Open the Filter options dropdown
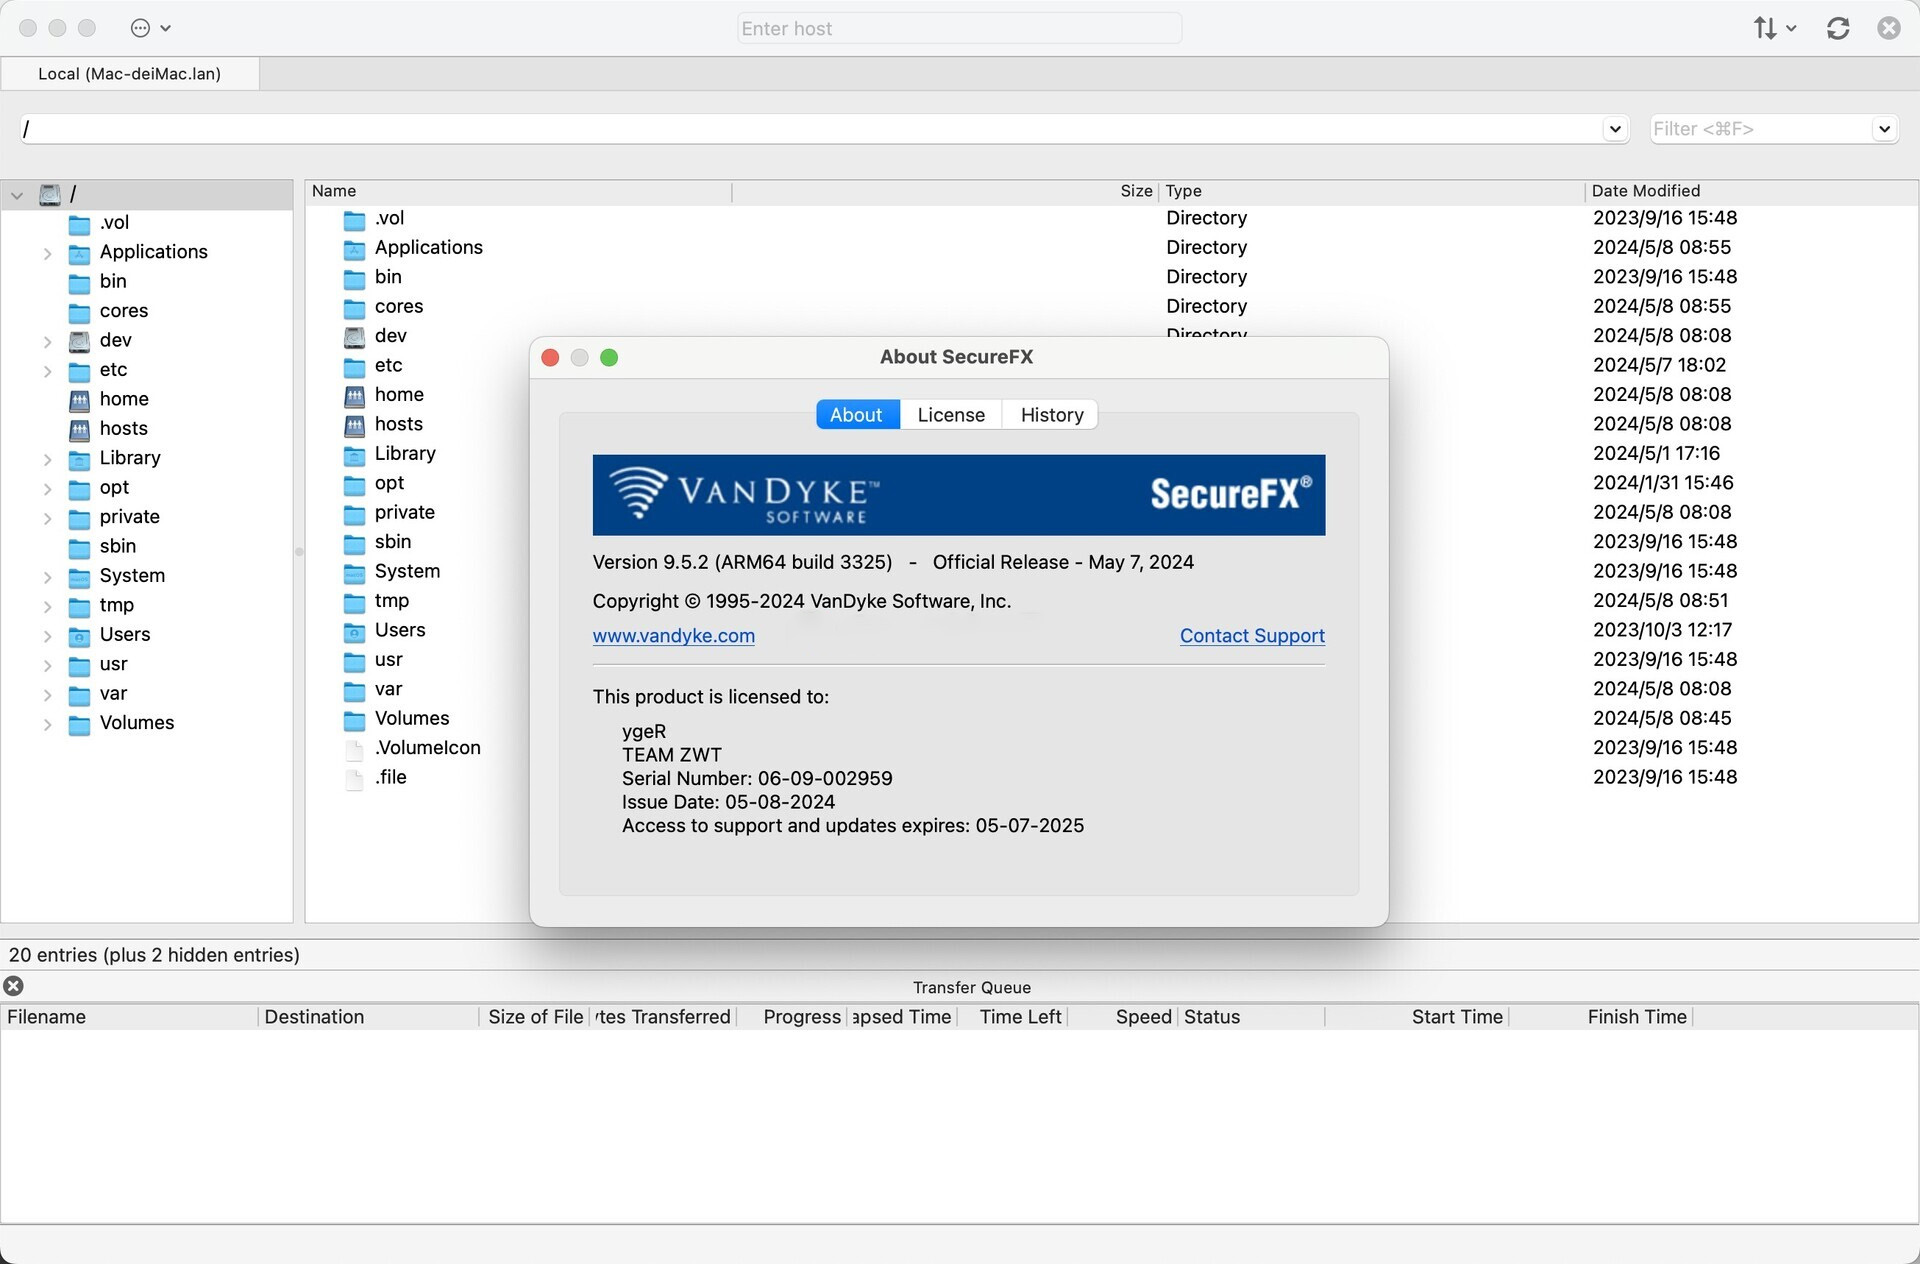 pos(1884,129)
